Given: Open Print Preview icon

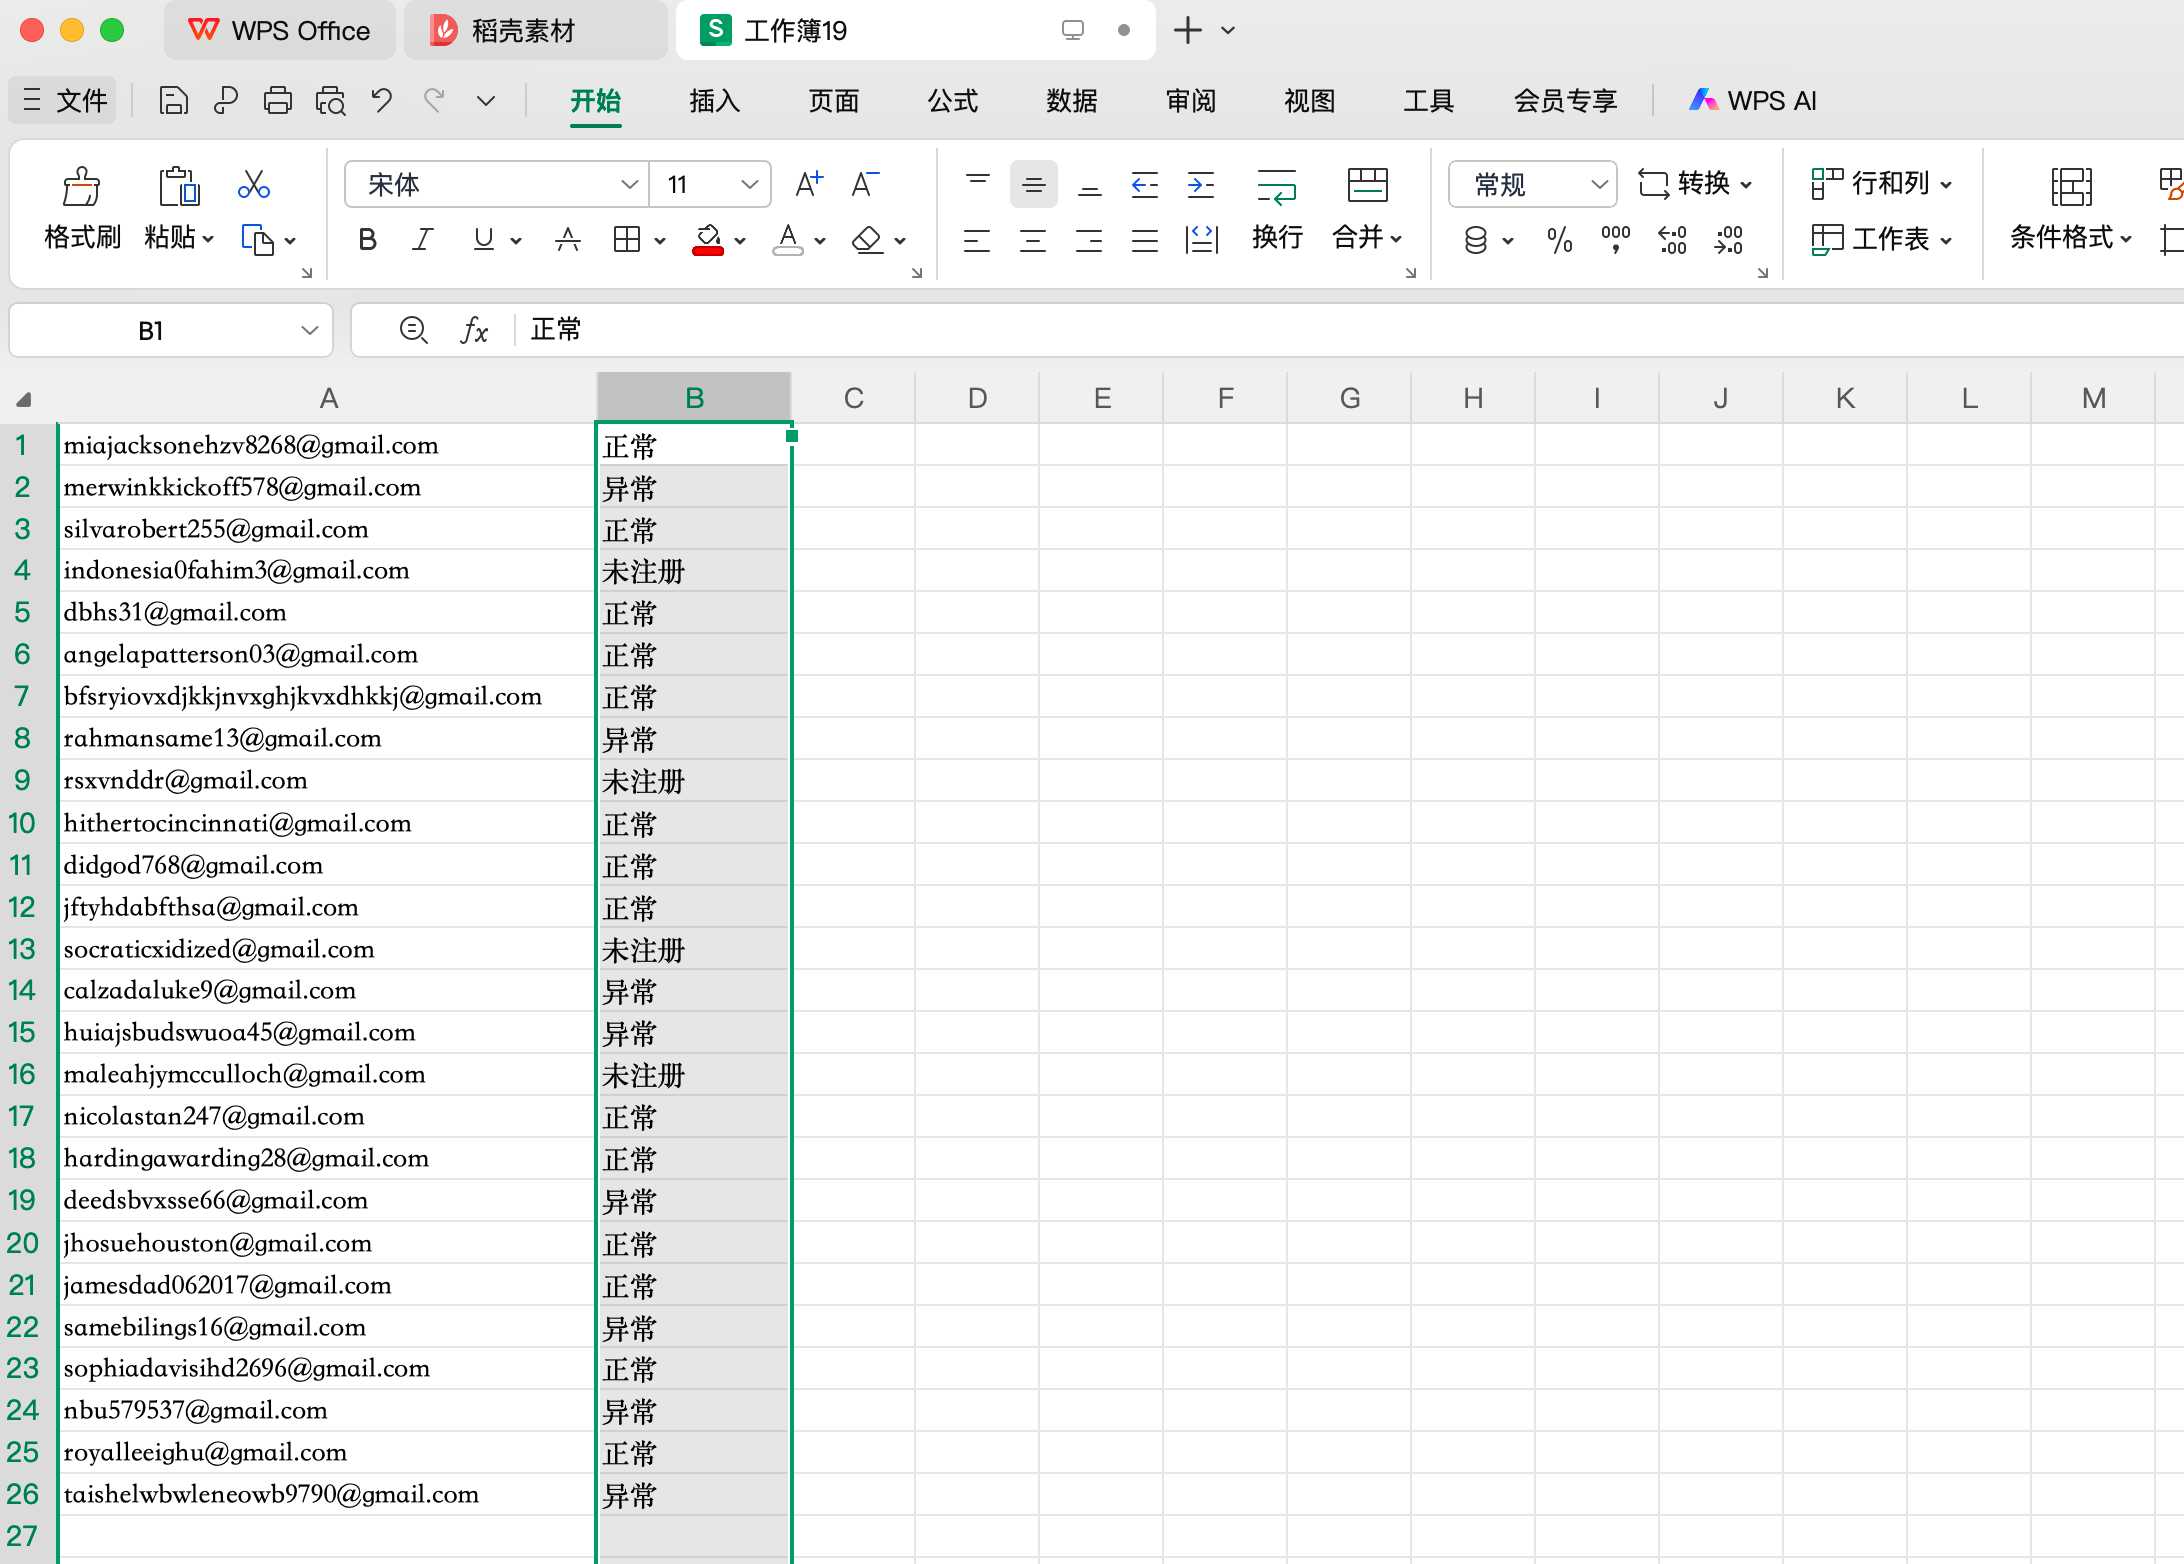Looking at the screenshot, I should coord(330,100).
